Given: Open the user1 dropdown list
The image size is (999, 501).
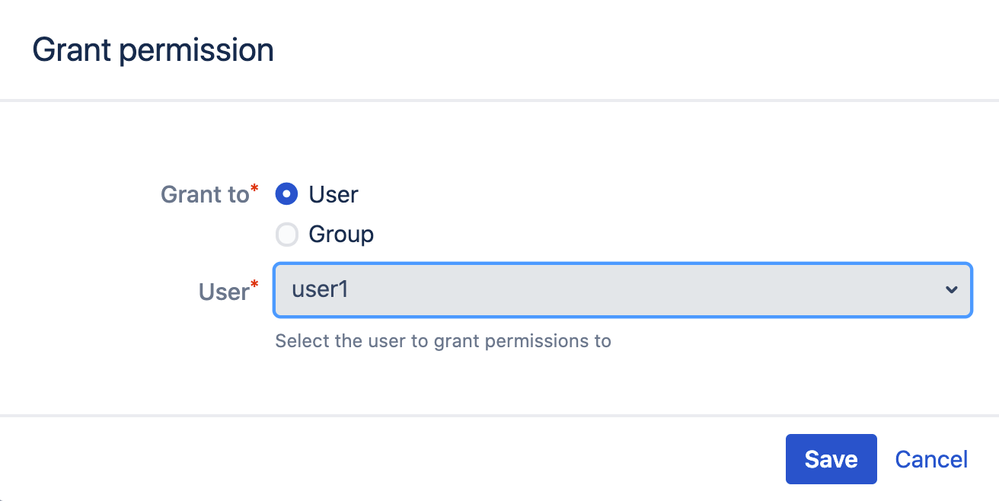Looking at the screenshot, I should (622, 290).
